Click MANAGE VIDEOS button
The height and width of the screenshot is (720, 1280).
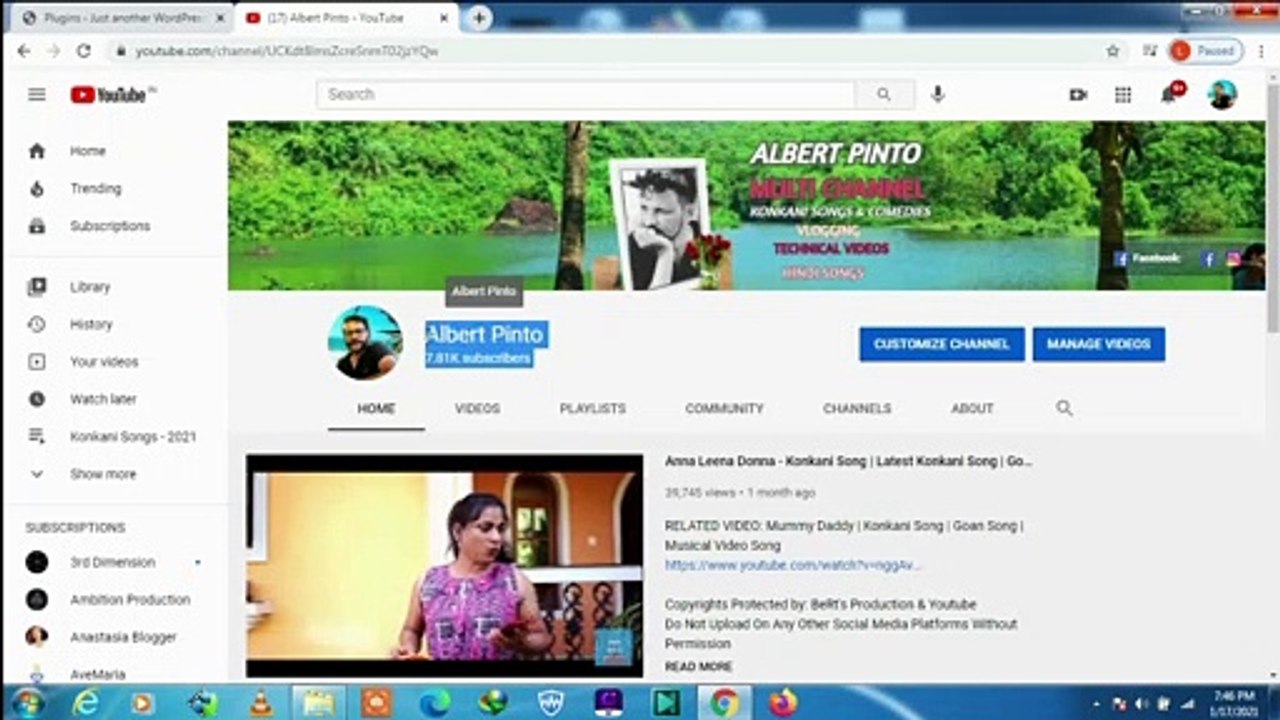(1099, 344)
